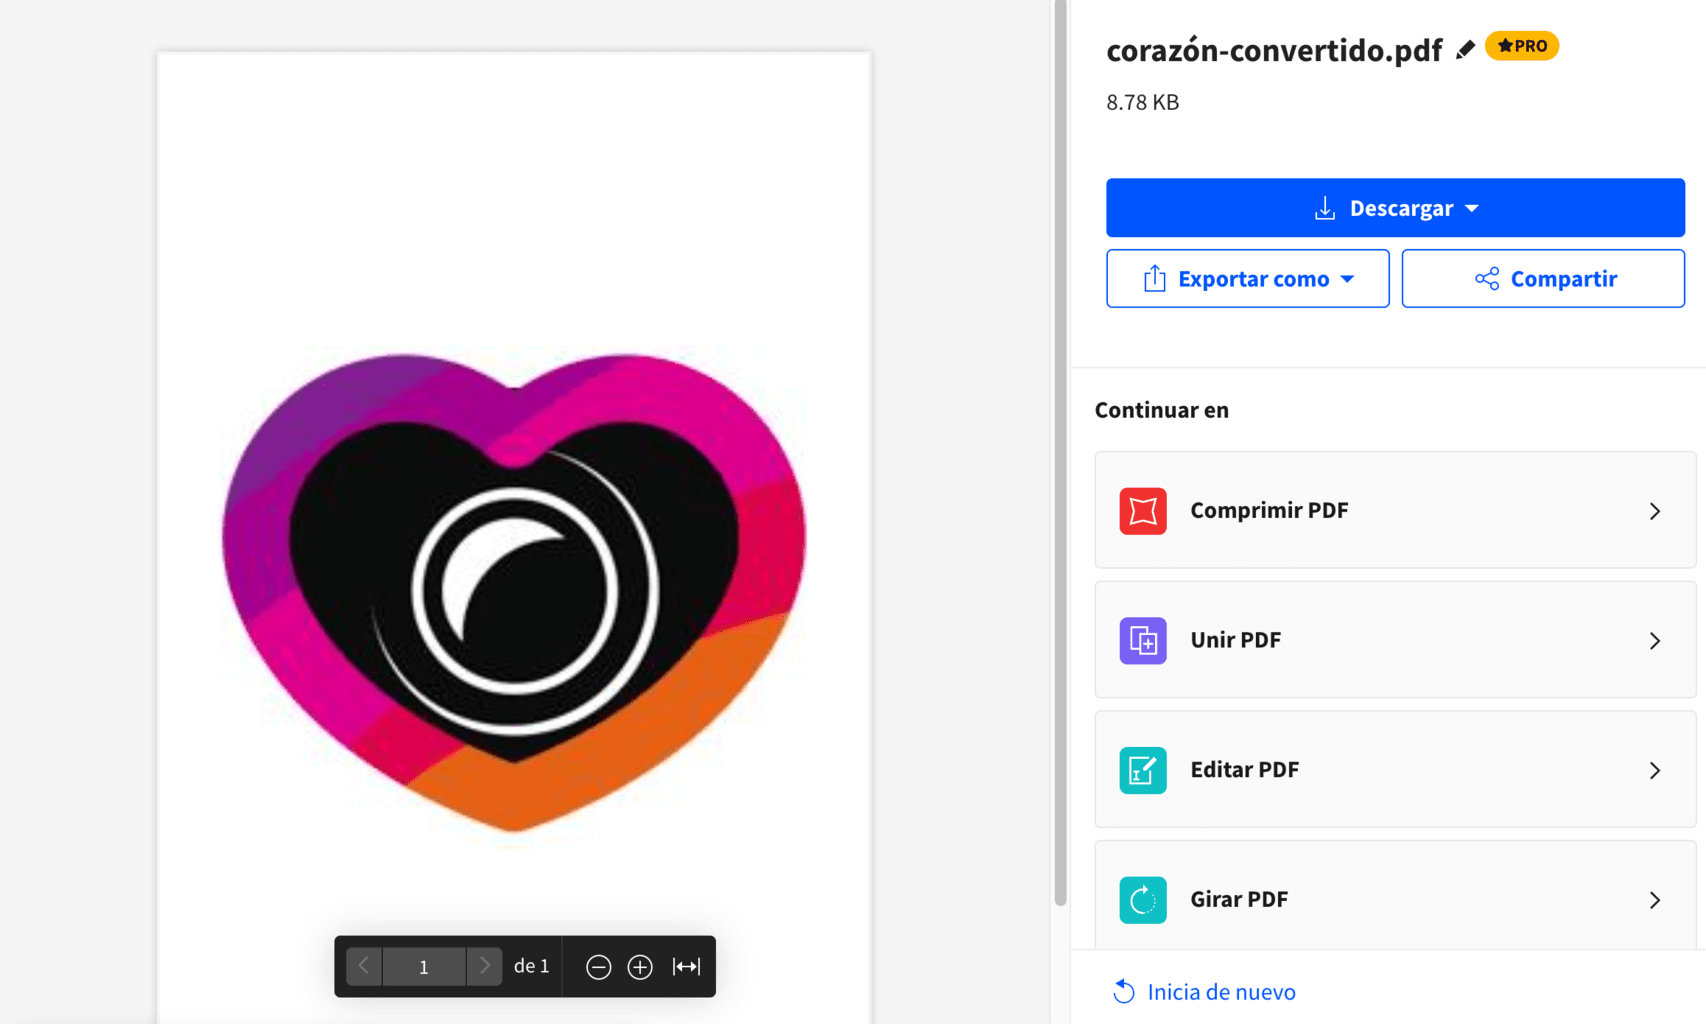Click the Descargar download button

pos(1395,208)
